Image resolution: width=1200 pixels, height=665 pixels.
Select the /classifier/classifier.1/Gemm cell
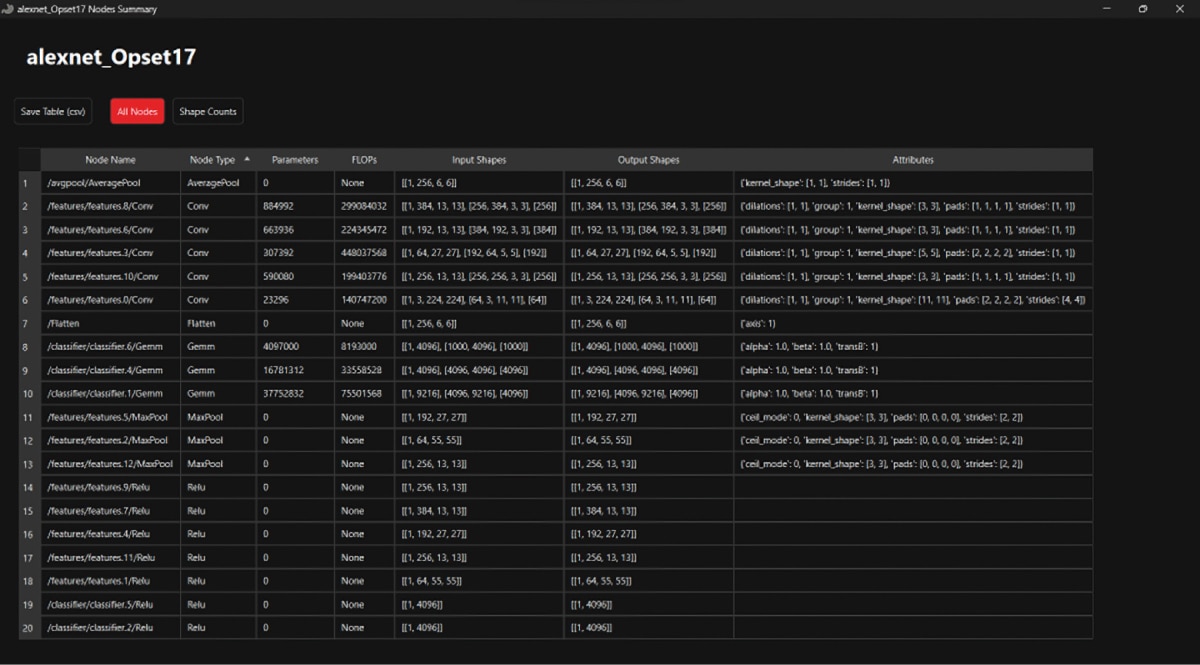click(x=110, y=393)
